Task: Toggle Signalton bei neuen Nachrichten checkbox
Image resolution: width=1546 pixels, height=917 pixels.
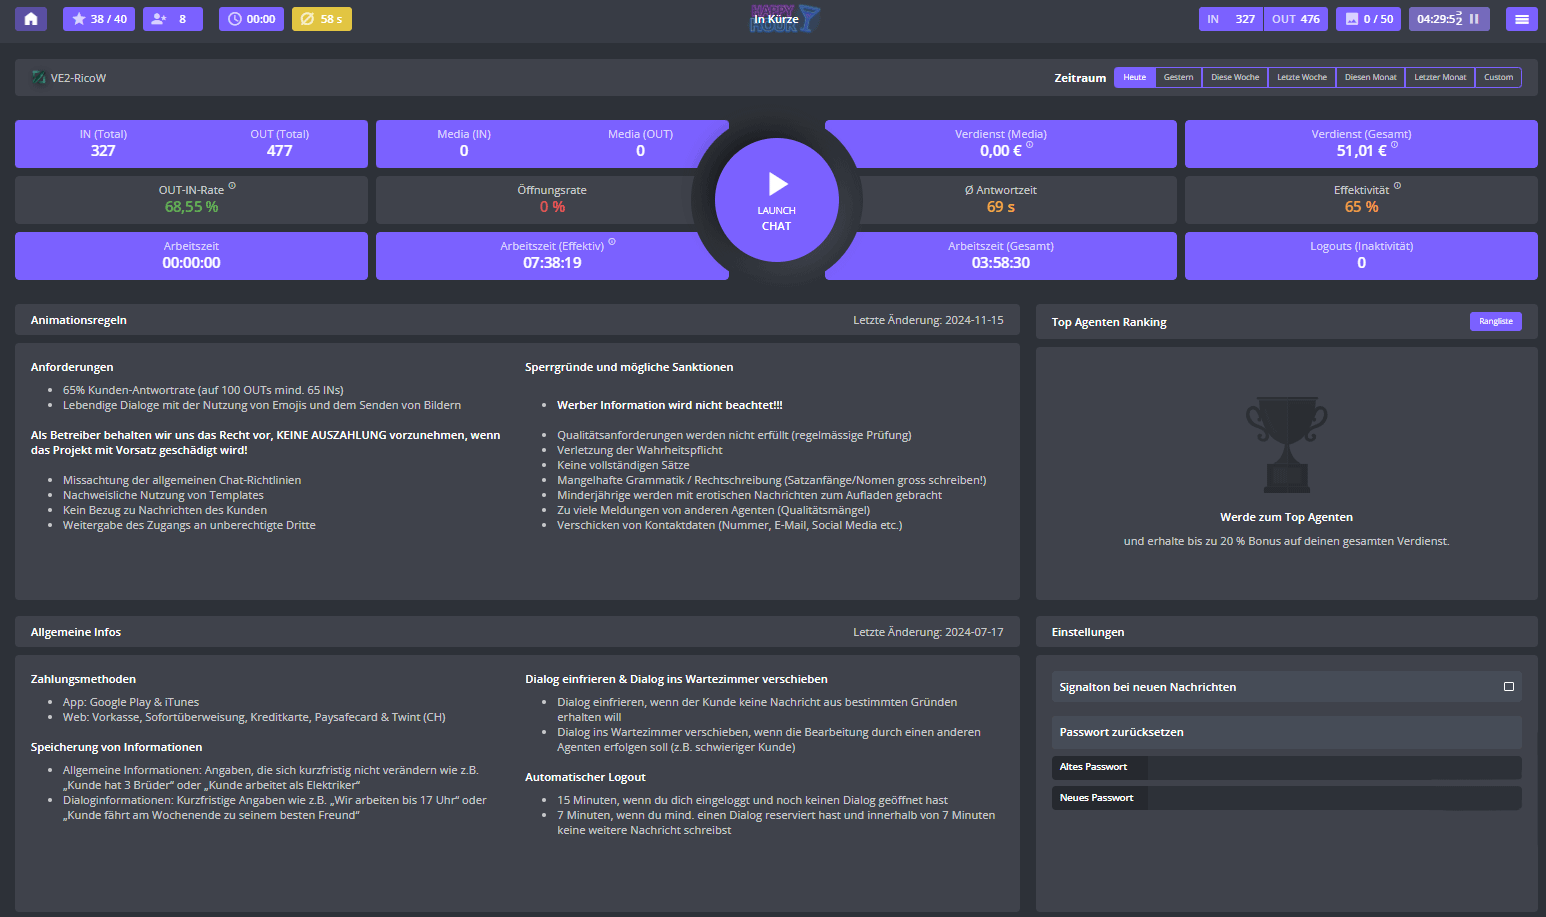Action: pos(1509,687)
